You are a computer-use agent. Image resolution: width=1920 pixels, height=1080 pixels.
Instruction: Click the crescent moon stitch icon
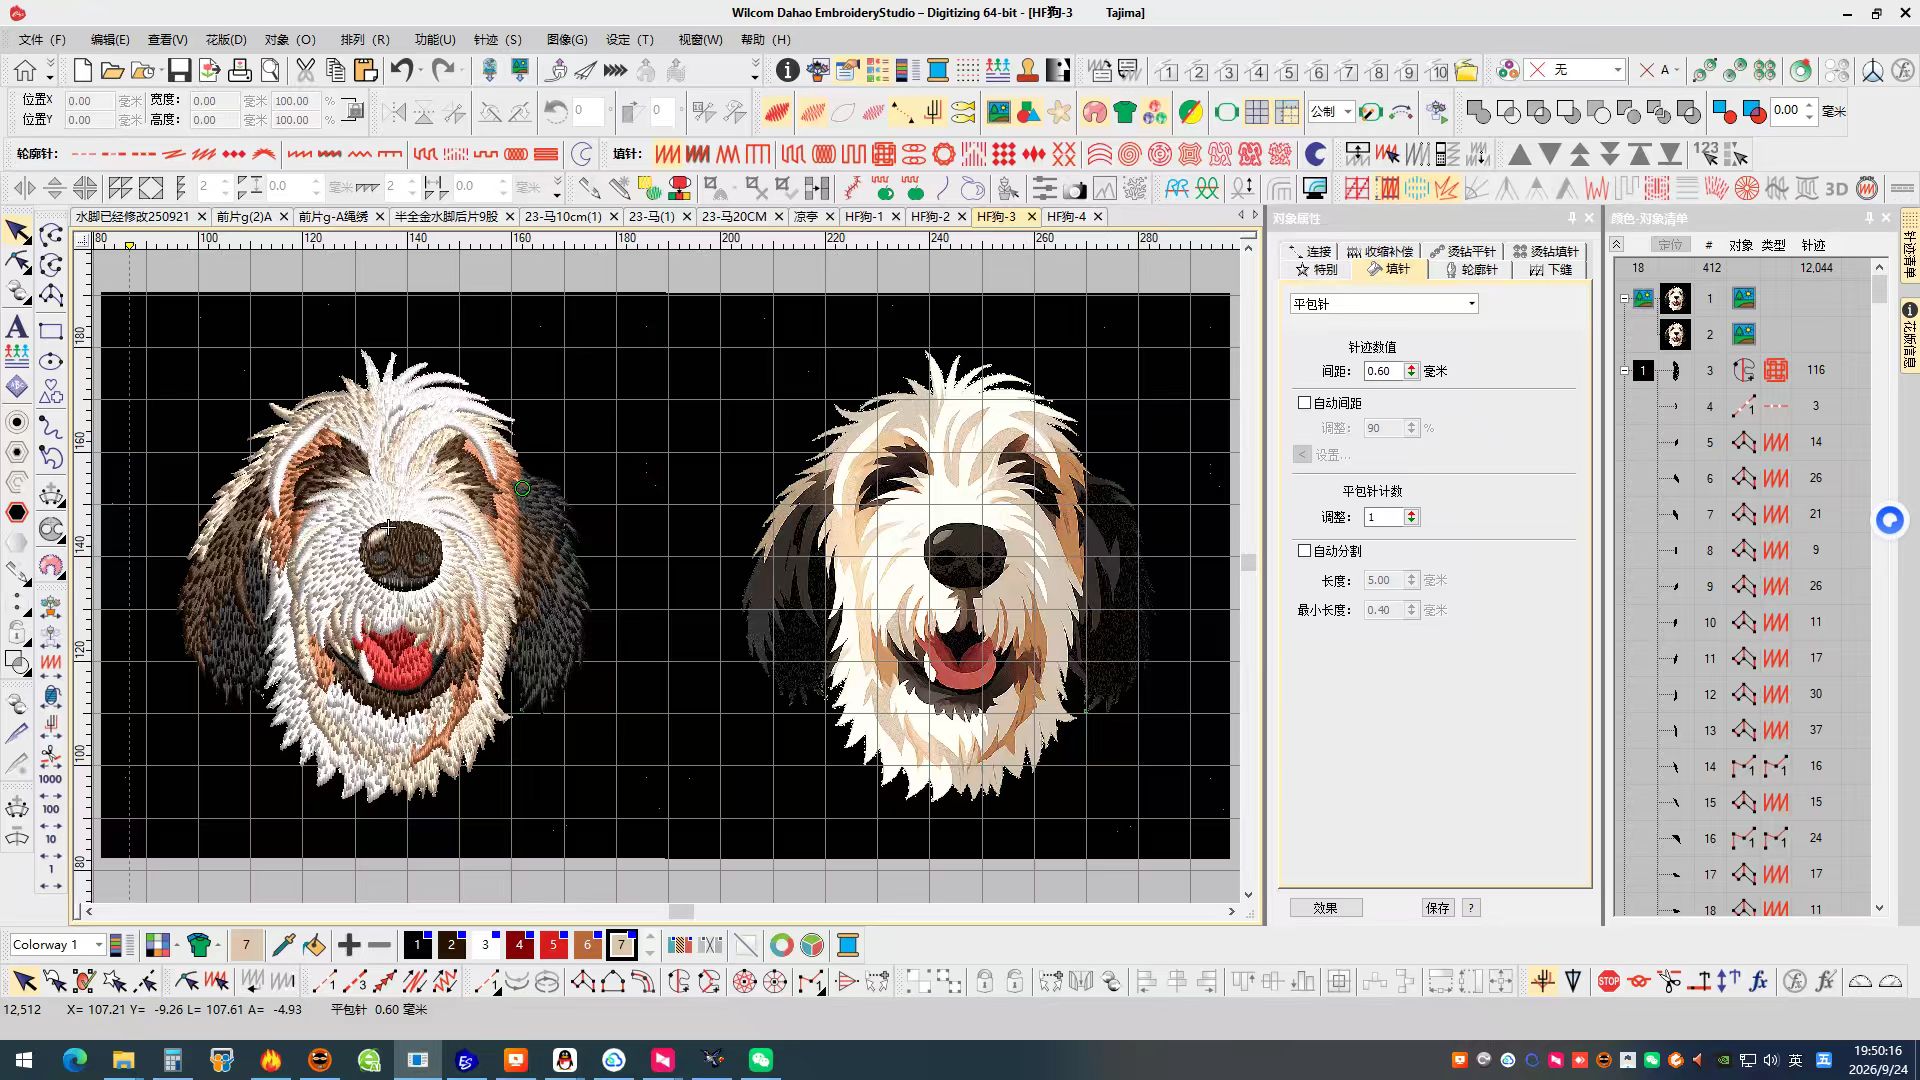(x=1316, y=154)
